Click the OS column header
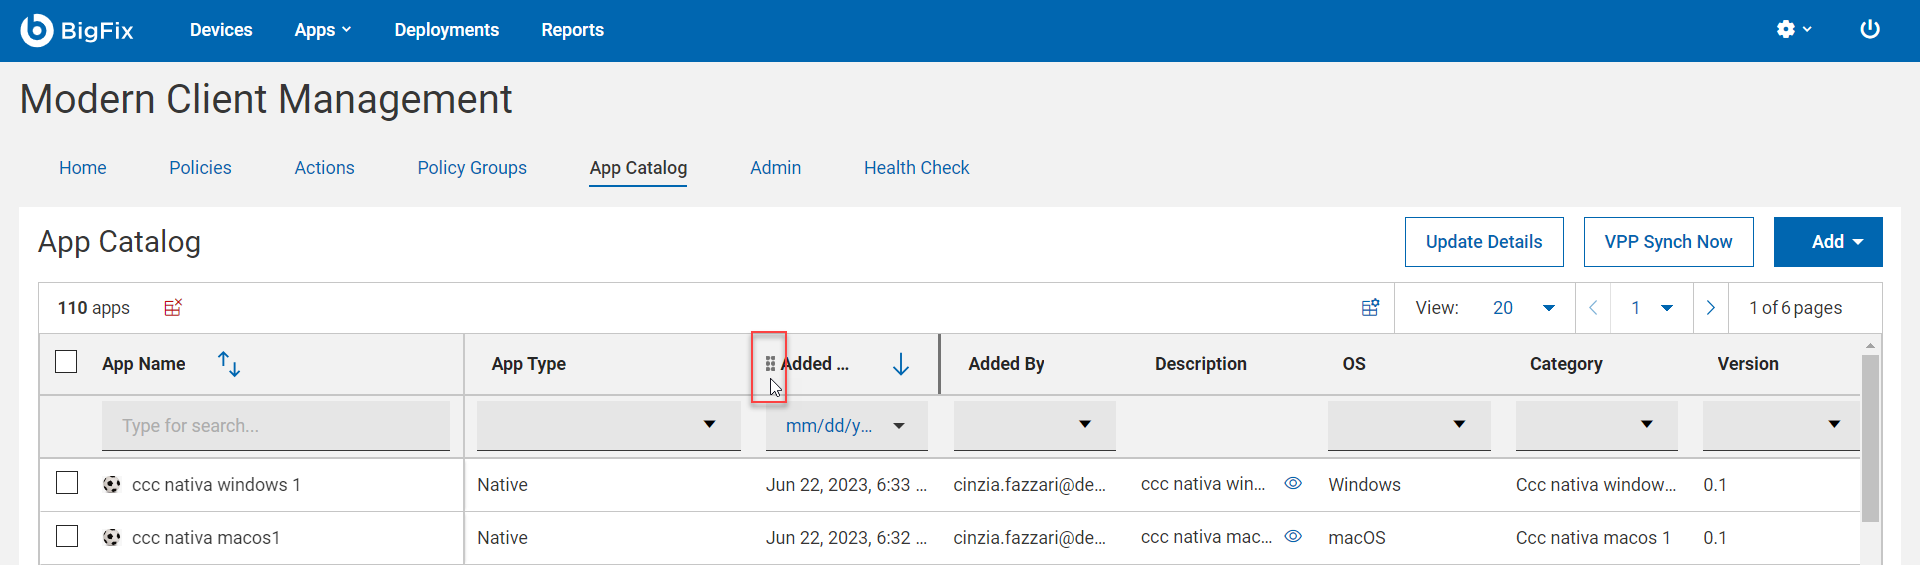Screen dimensions: 1920x565 (x=1354, y=364)
